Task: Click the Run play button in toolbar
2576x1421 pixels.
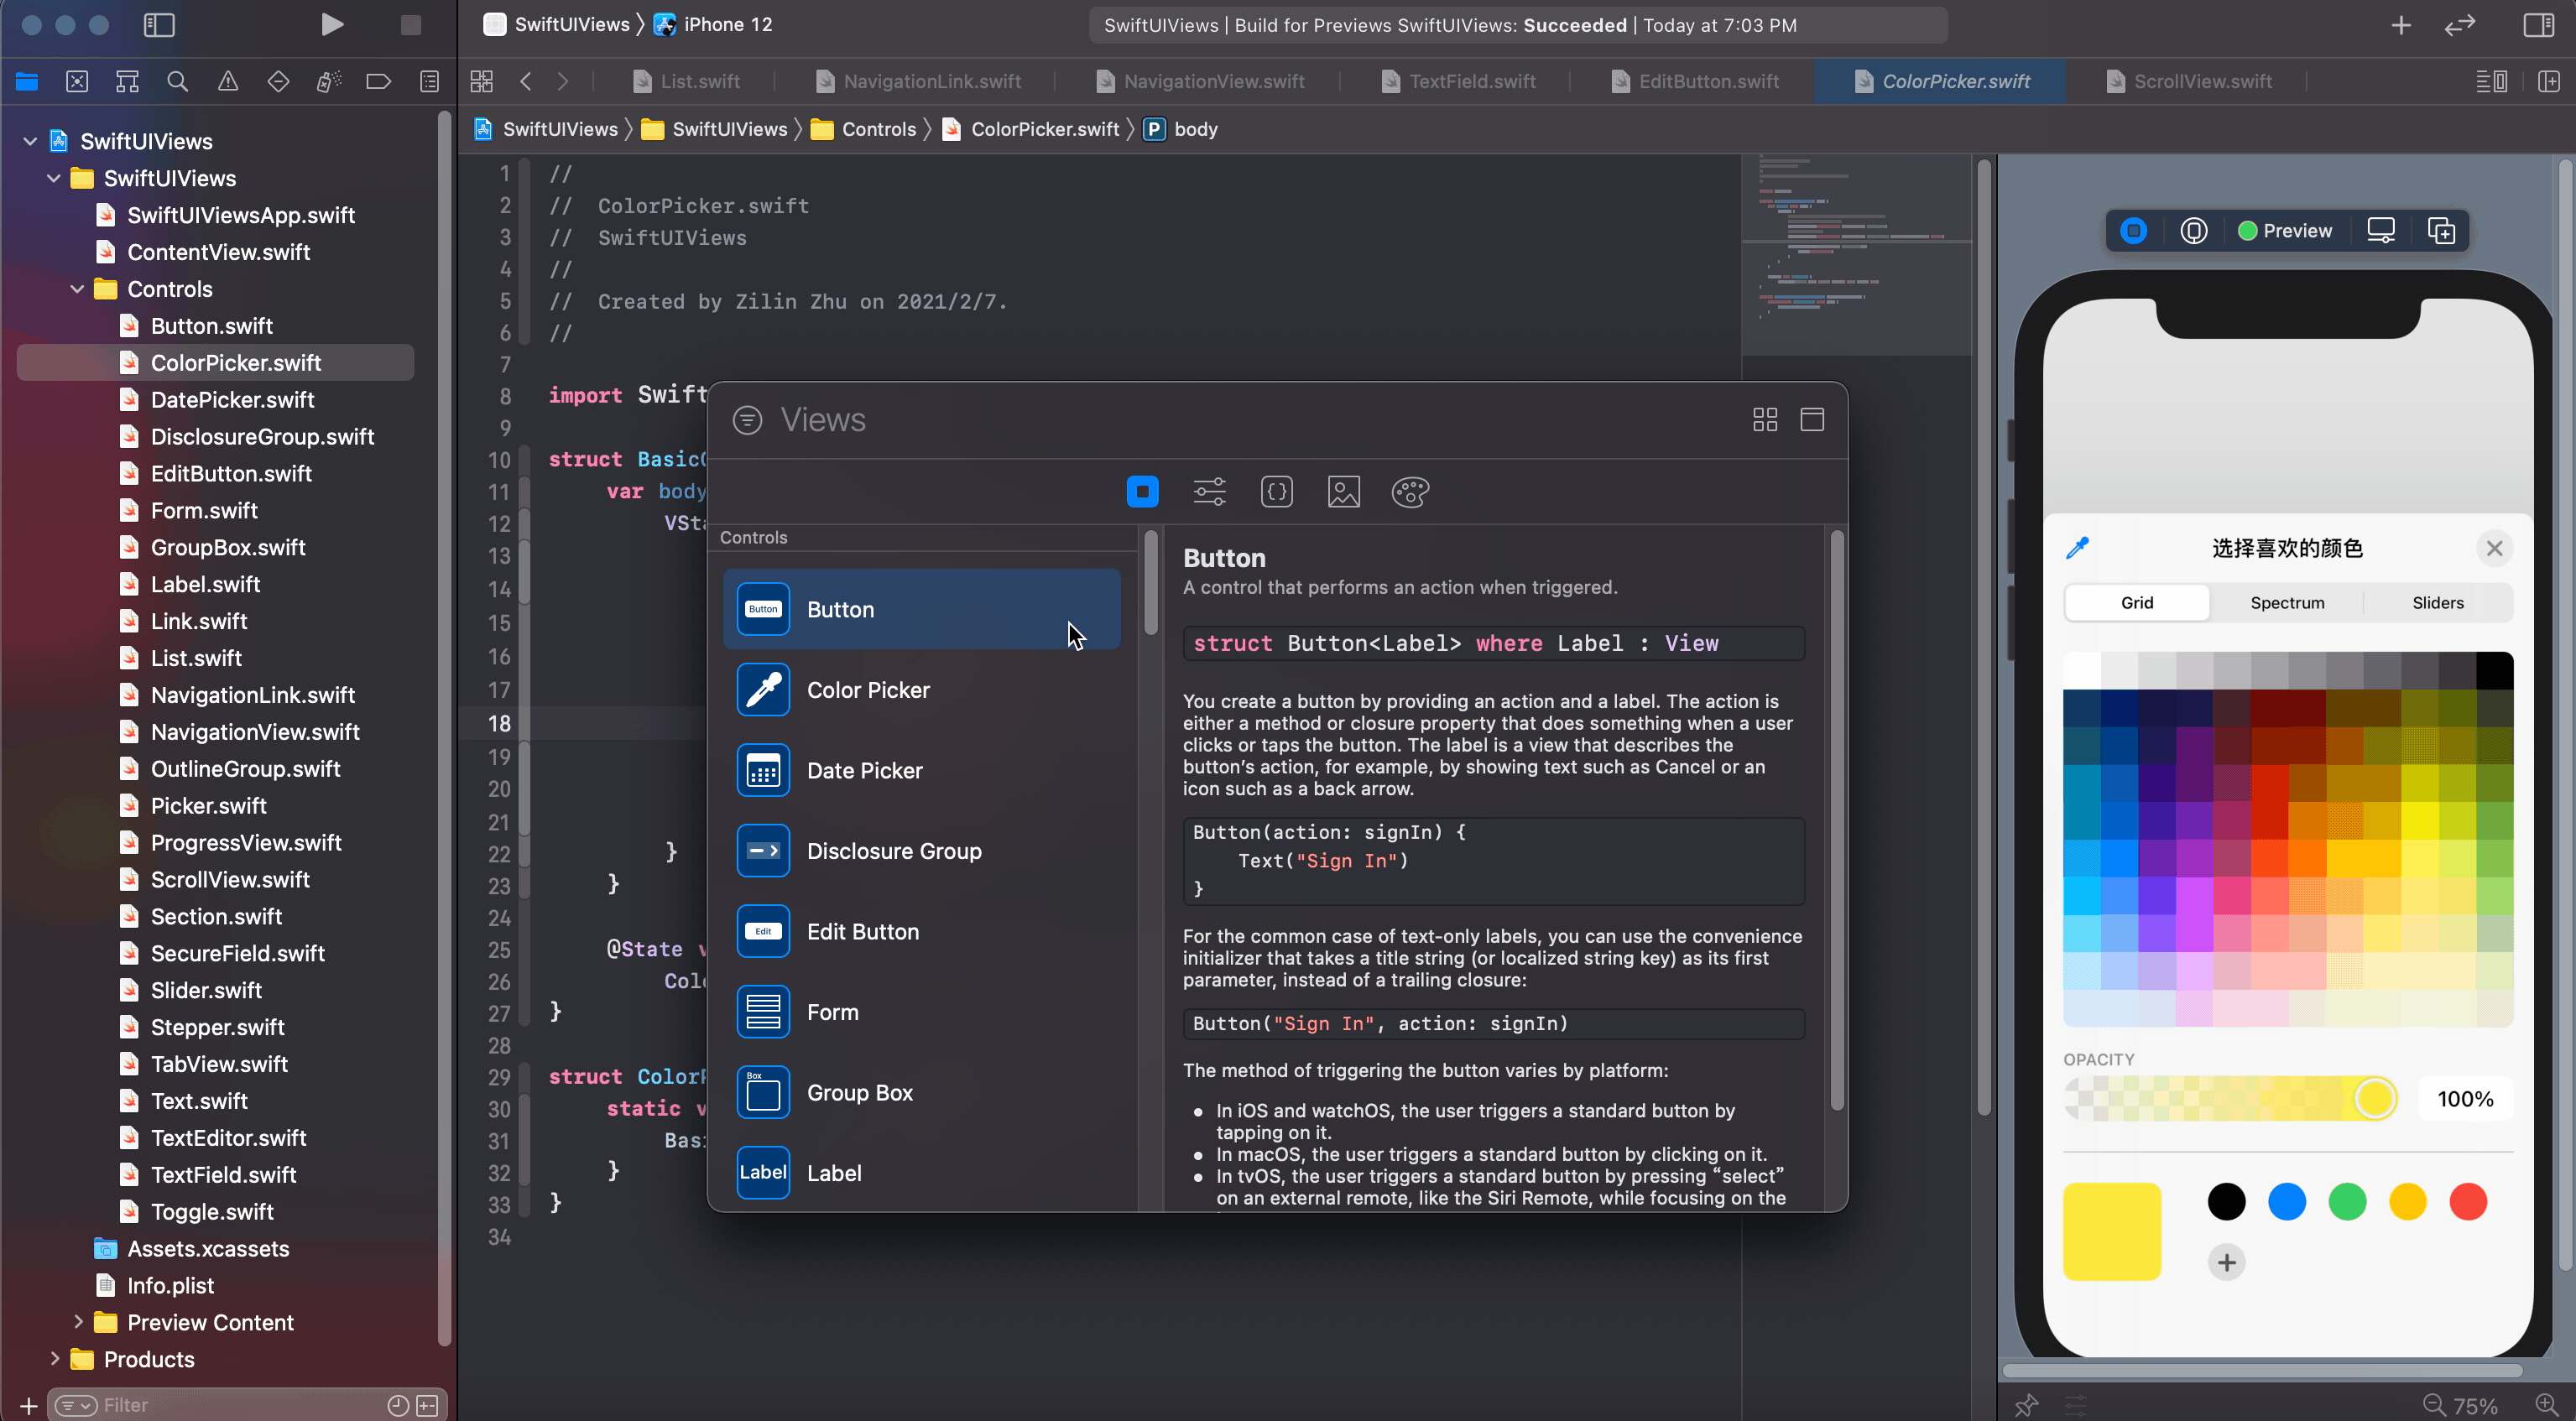Action: click(x=332, y=24)
